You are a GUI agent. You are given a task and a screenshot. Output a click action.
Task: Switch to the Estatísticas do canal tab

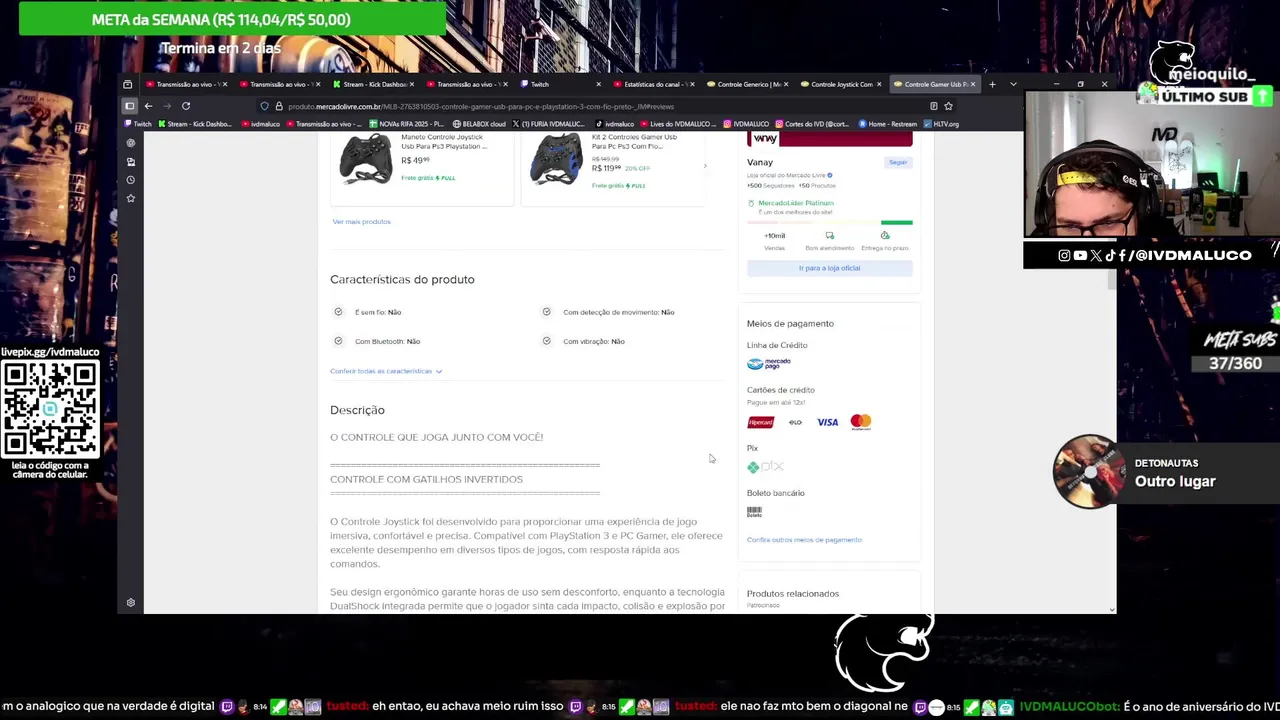(652, 84)
